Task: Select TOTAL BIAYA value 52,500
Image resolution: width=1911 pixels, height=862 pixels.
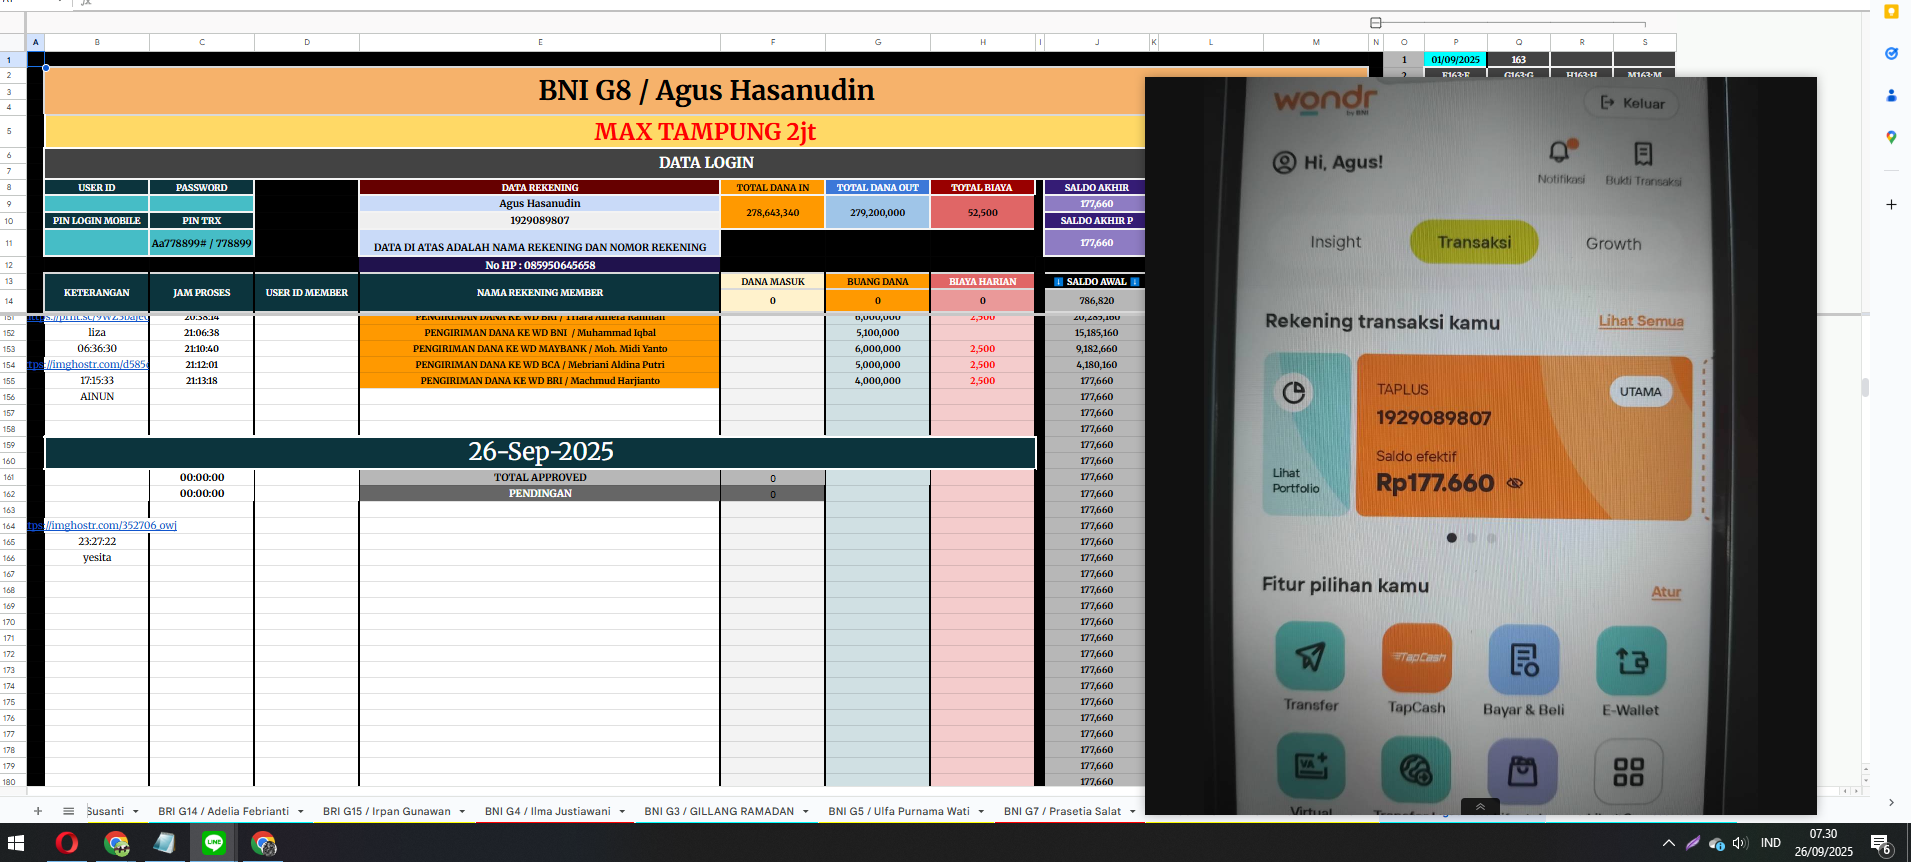Action: click(982, 212)
